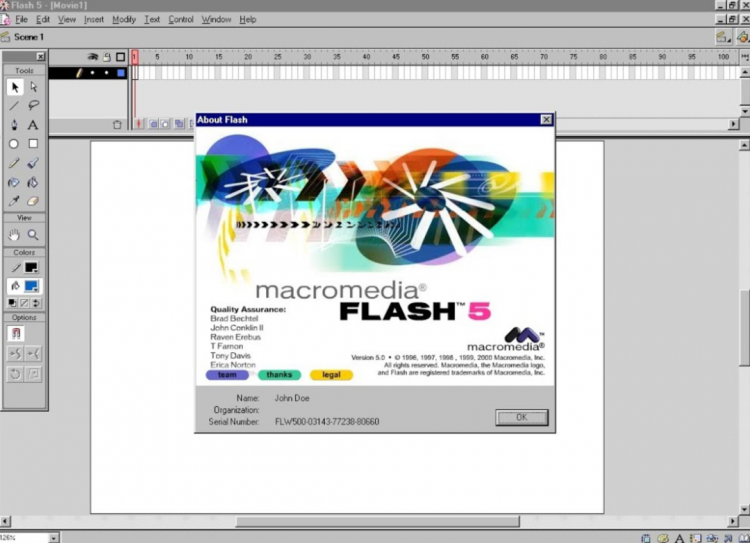Toggle show/hide all layers eye icon
Viewport: 750px width, 543px height.
click(93, 57)
